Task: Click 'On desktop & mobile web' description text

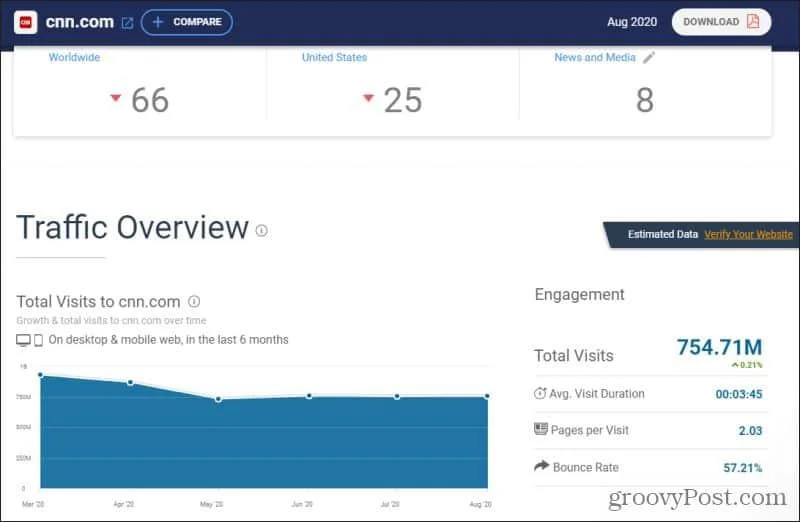Action: [x=168, y=340]
